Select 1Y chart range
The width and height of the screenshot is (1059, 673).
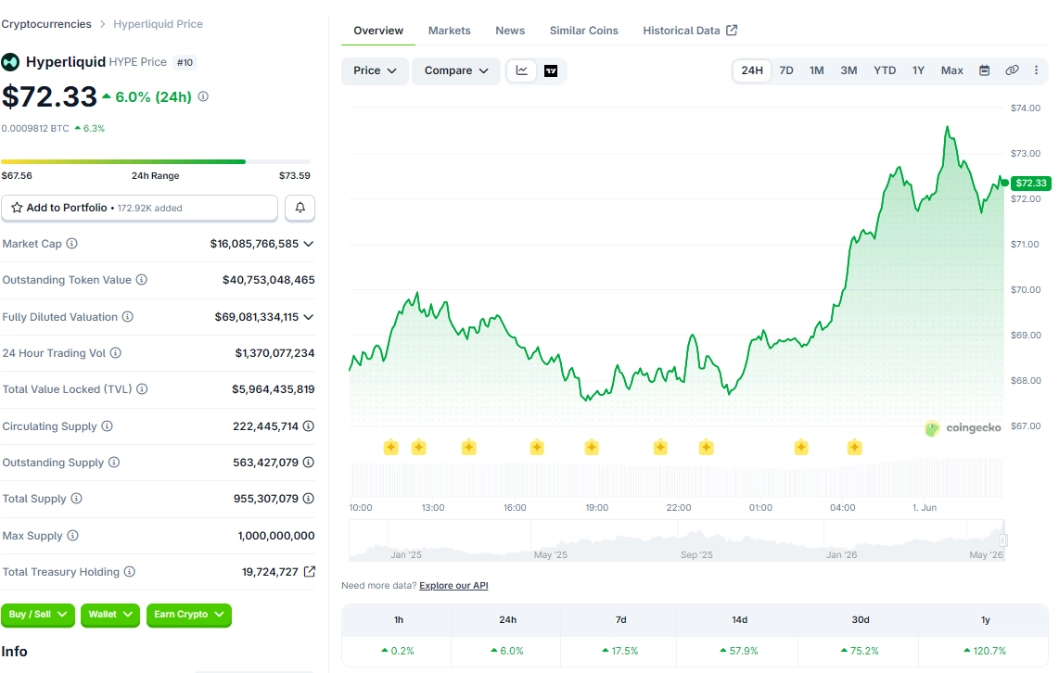click(x=919, y=70)
